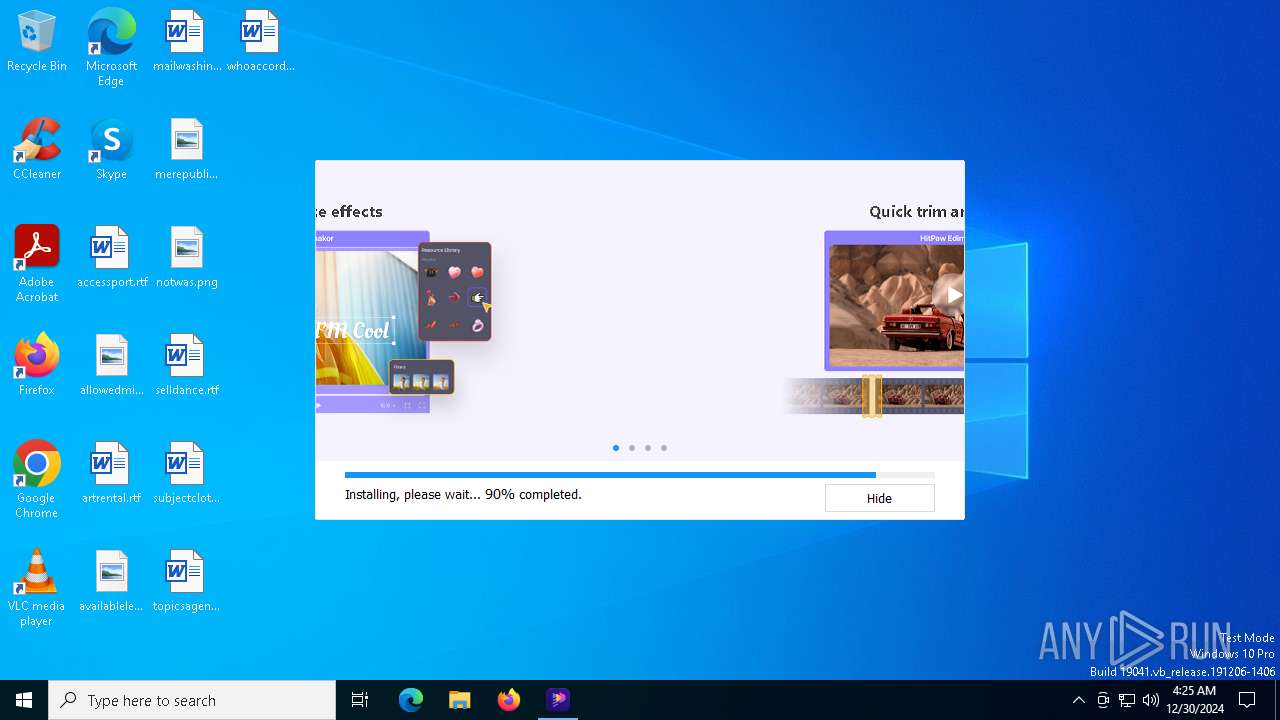Open the volume tray icon

tap(1151, 700)
